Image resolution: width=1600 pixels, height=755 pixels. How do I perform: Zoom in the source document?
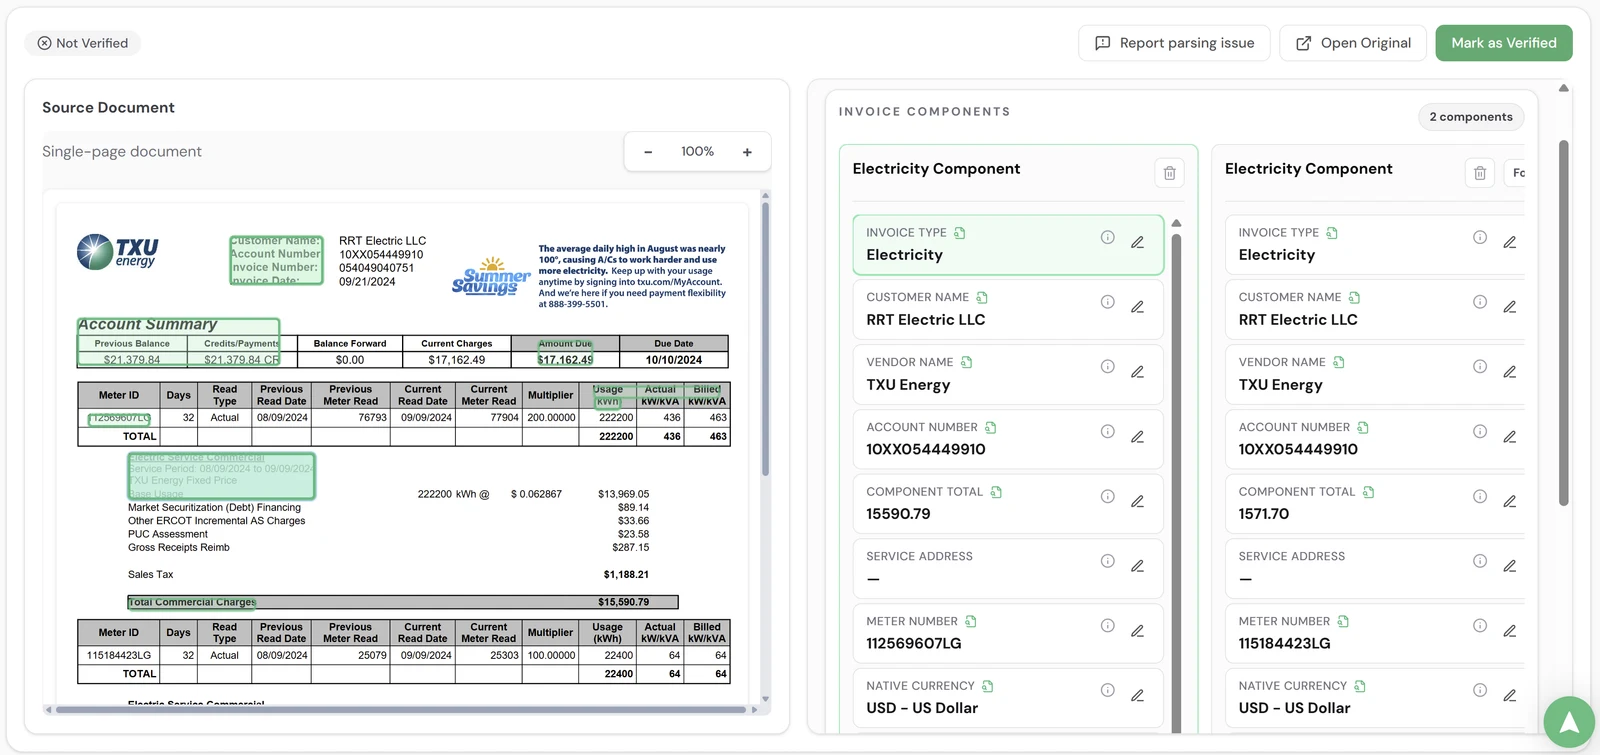[747, 152]
